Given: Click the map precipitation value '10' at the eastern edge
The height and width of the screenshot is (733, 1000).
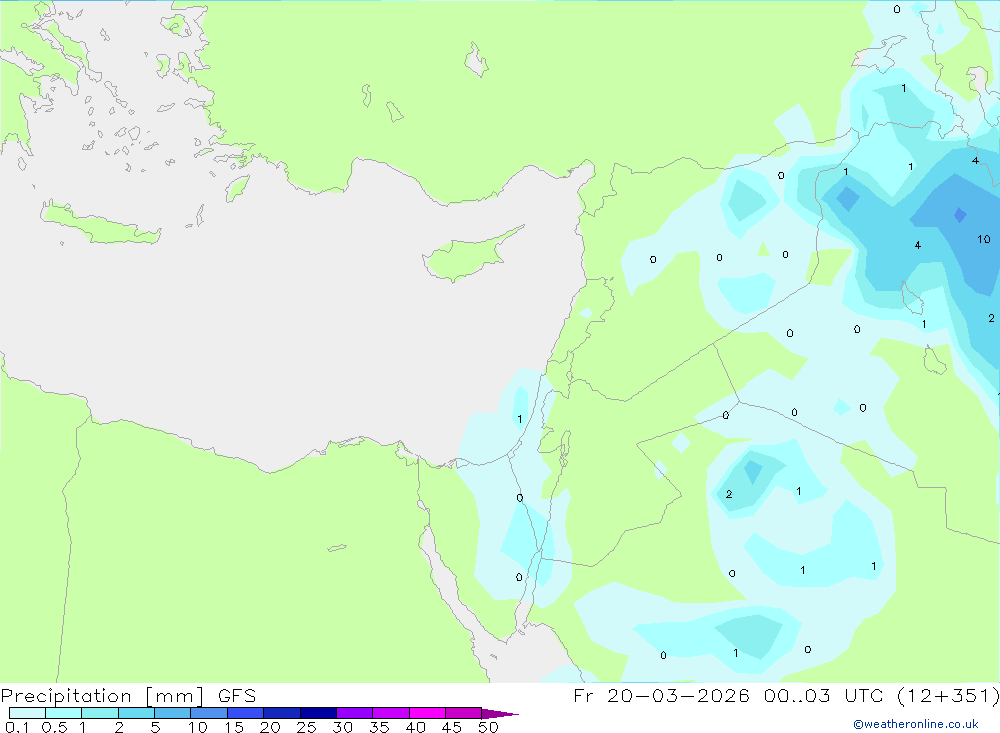Looking at the screenshot, I should click(983, 239).
